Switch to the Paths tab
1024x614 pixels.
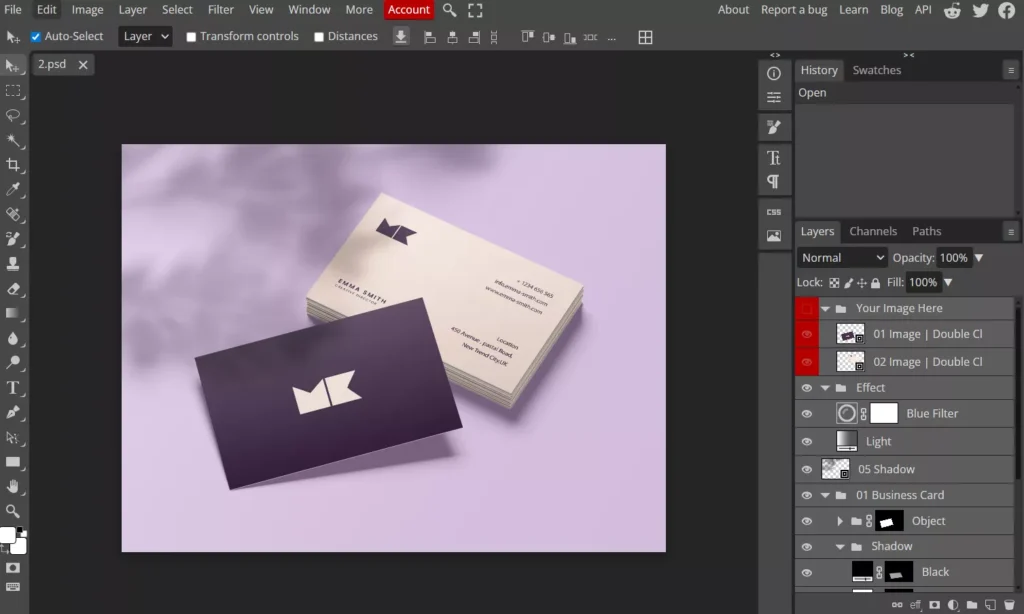927,231
